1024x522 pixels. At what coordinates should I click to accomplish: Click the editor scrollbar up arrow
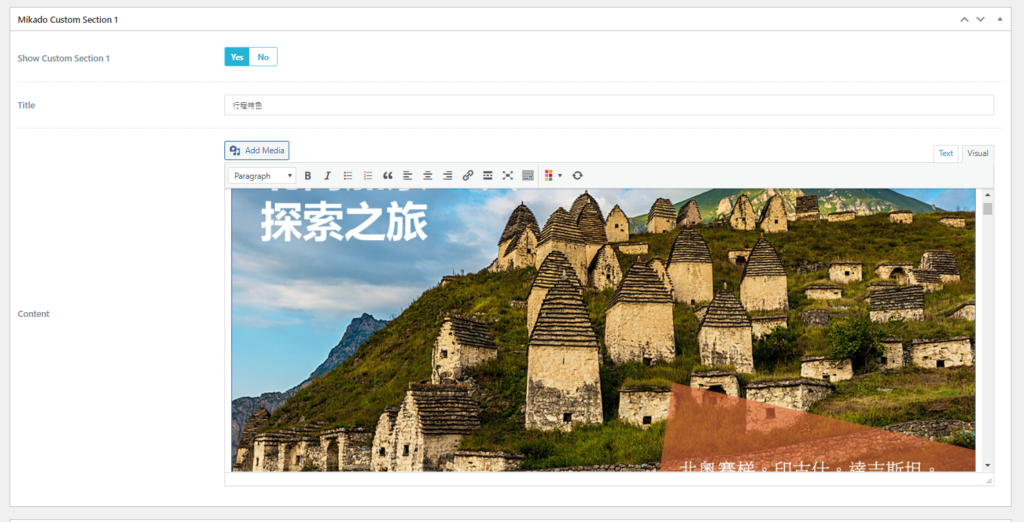tap(987, 195)
